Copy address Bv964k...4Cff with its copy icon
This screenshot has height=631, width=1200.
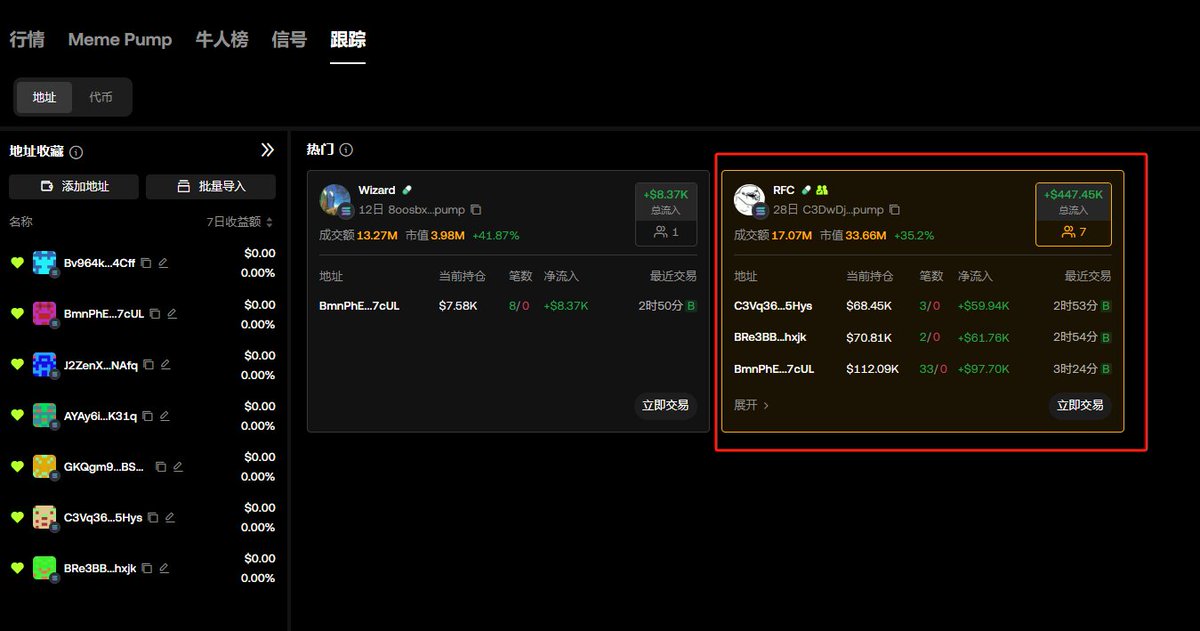click(x=146, y=263)
